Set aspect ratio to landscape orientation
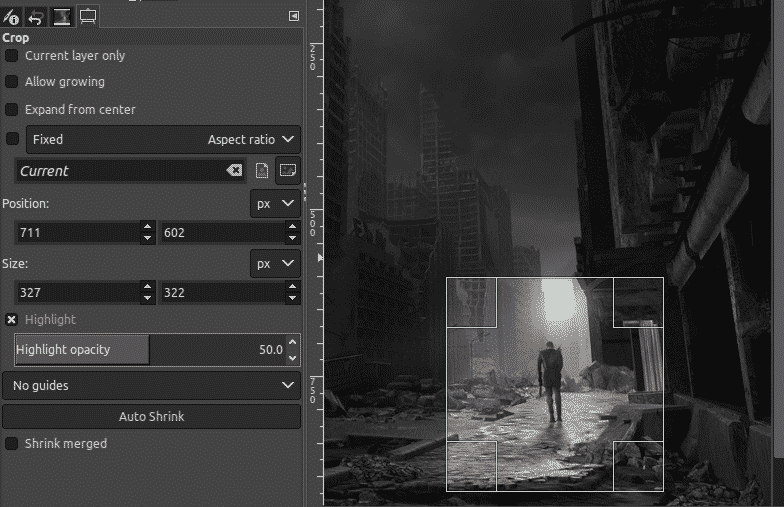Screen dimensions: 784x507 287,171
